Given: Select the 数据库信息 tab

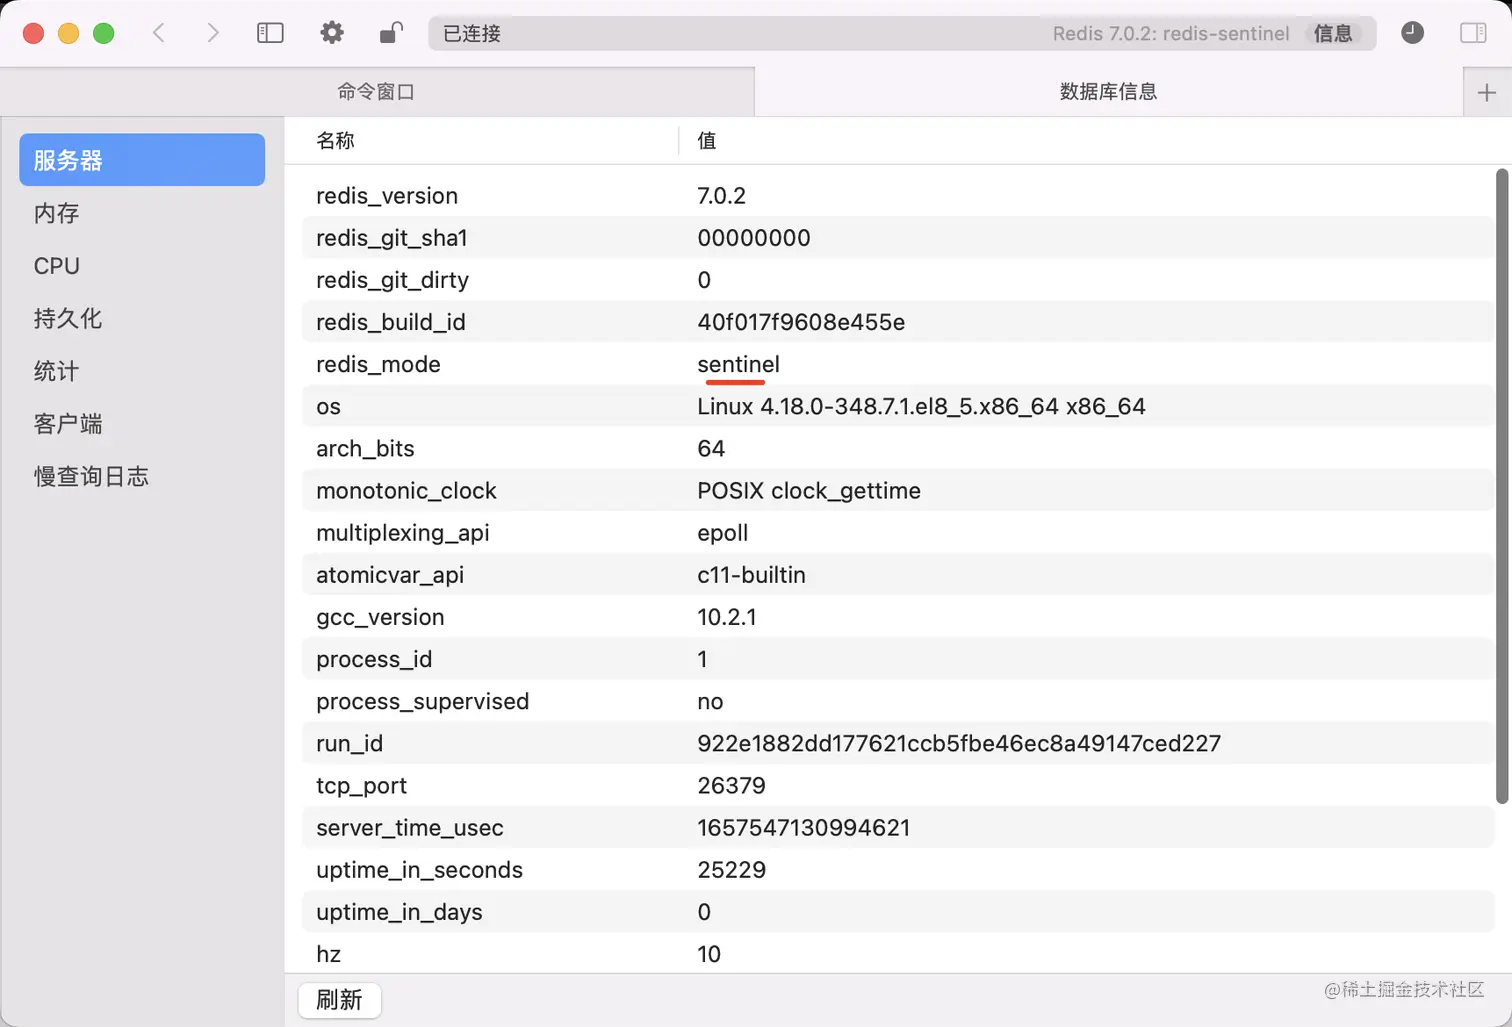Looking at the screenshot, I should [1107, 91].
